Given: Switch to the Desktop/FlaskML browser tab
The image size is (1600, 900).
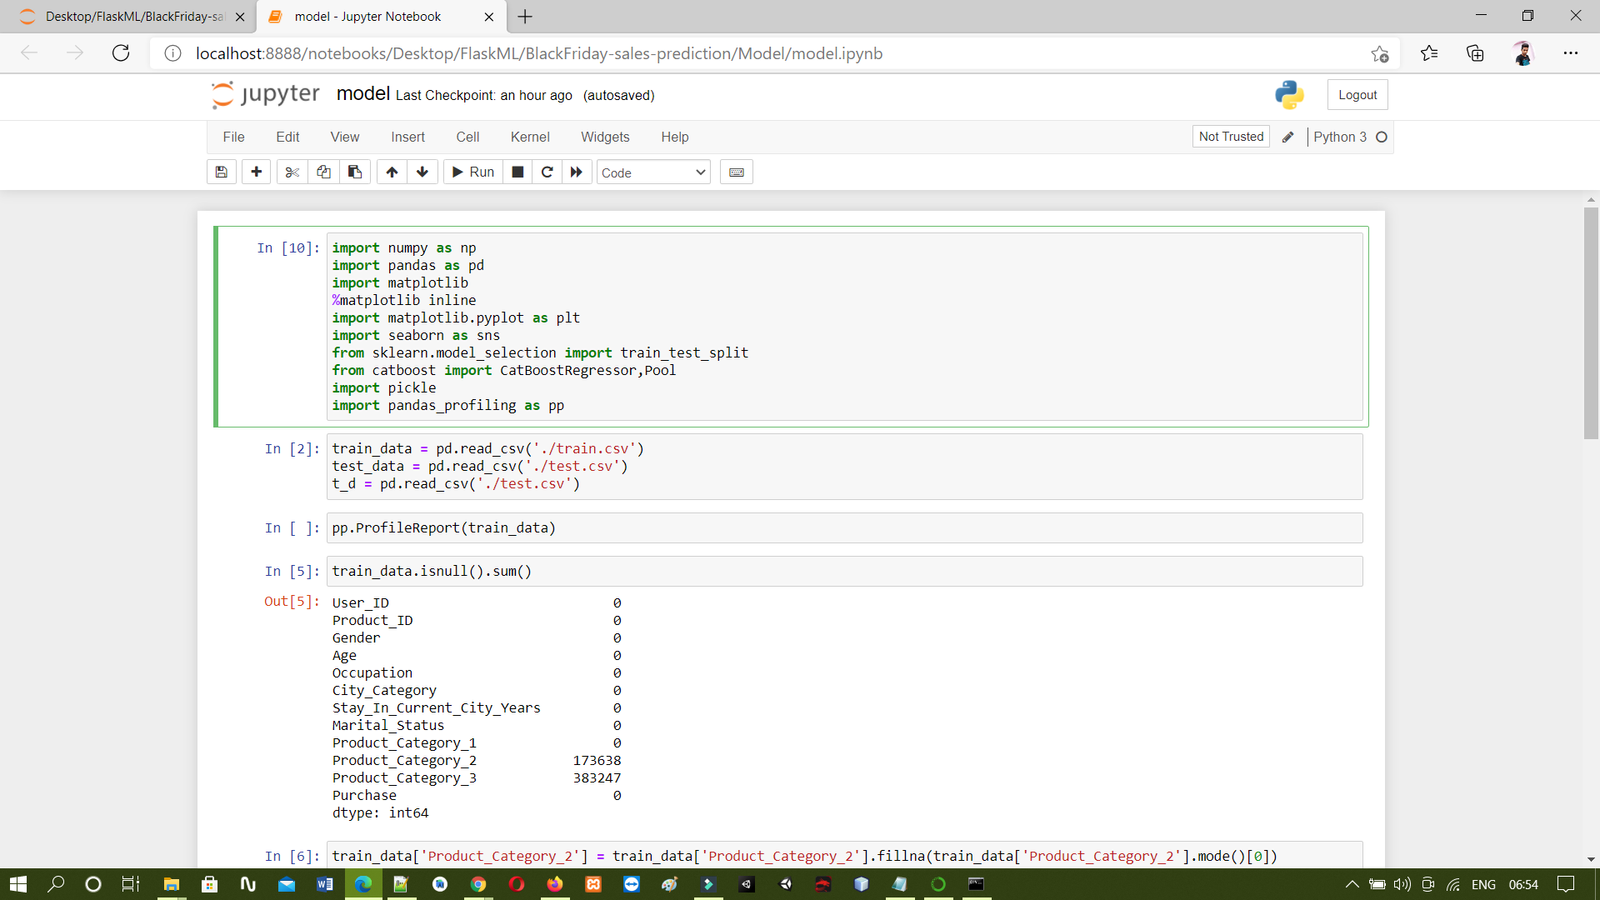Looking at the screenshot, I should point(133,17).
